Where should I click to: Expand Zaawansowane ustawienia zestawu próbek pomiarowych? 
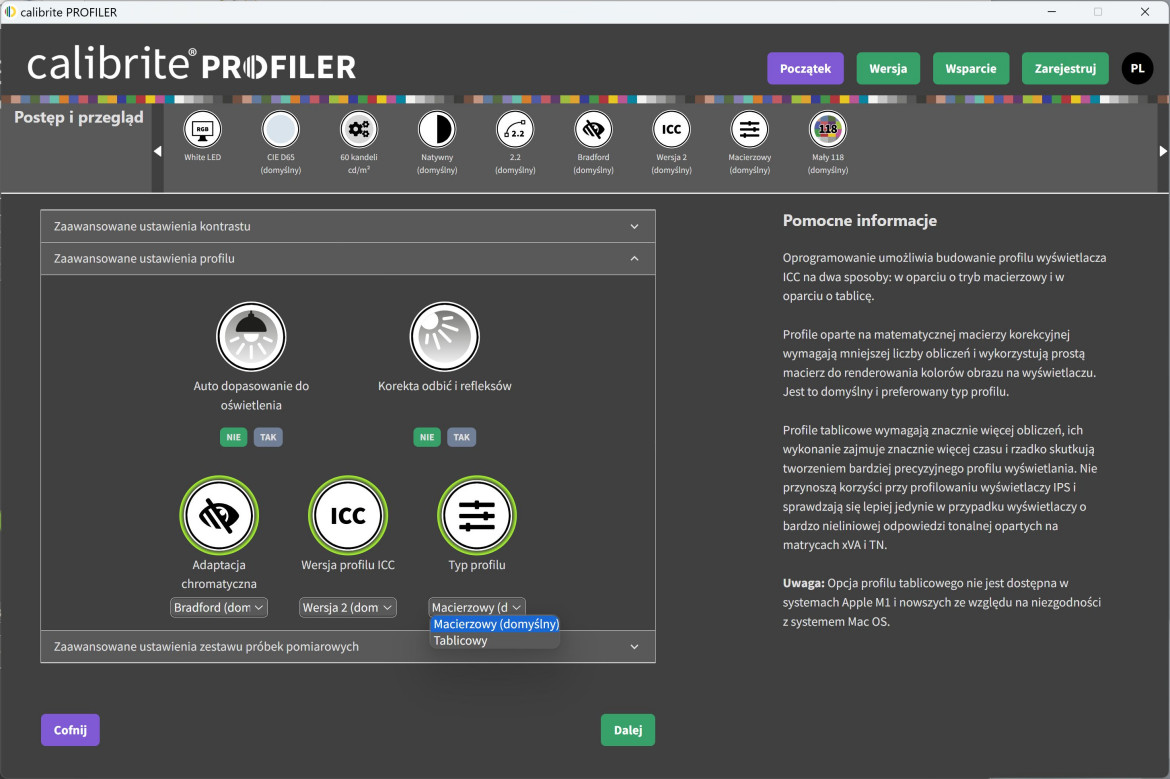[348, 646]
